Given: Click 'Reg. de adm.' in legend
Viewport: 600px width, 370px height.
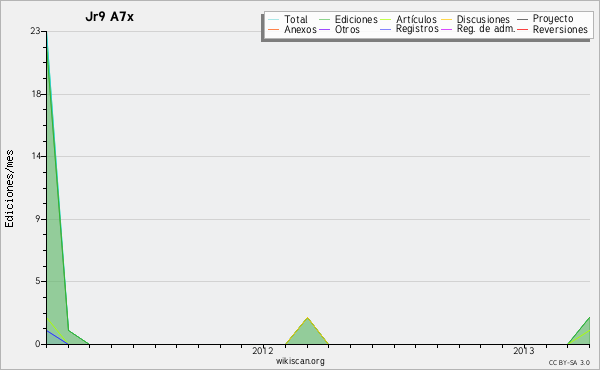Looking at the screenshot, I should 486,29.
